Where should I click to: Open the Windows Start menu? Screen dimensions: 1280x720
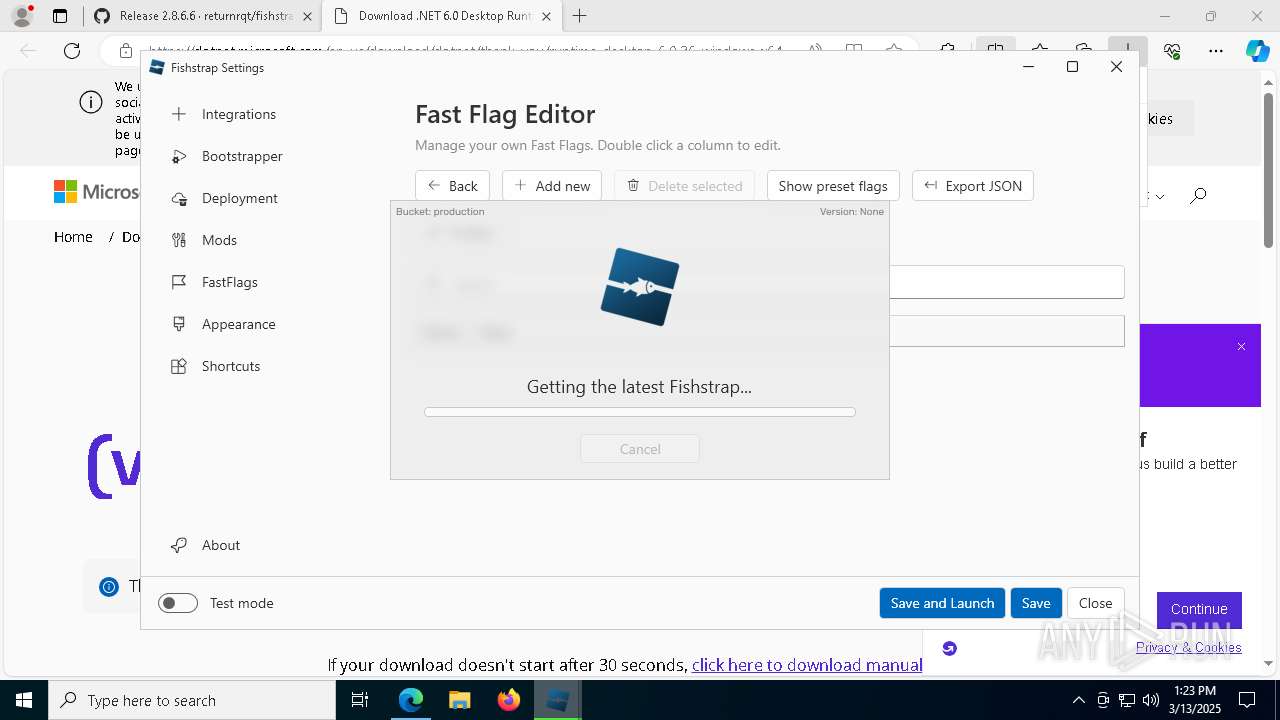[24, 700]
